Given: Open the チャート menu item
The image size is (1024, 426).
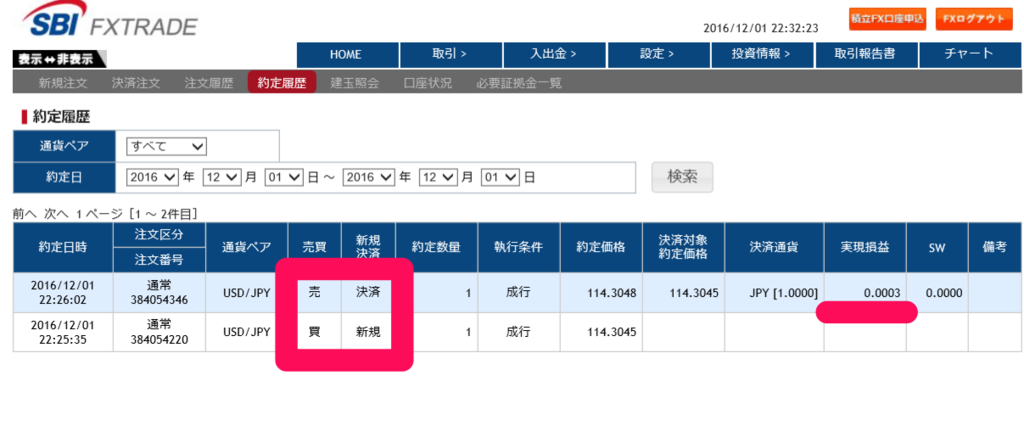Looking at the screenshot, I should click(970, 55).
